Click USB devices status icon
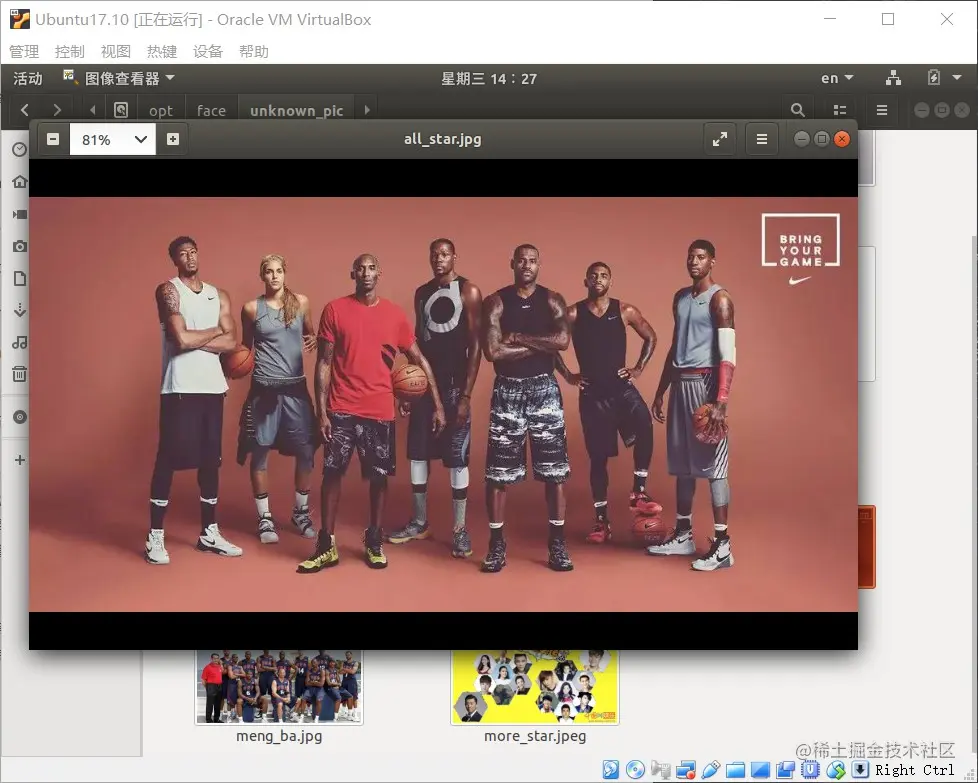Viewport: 978px width, 783px height. (710, 769)
